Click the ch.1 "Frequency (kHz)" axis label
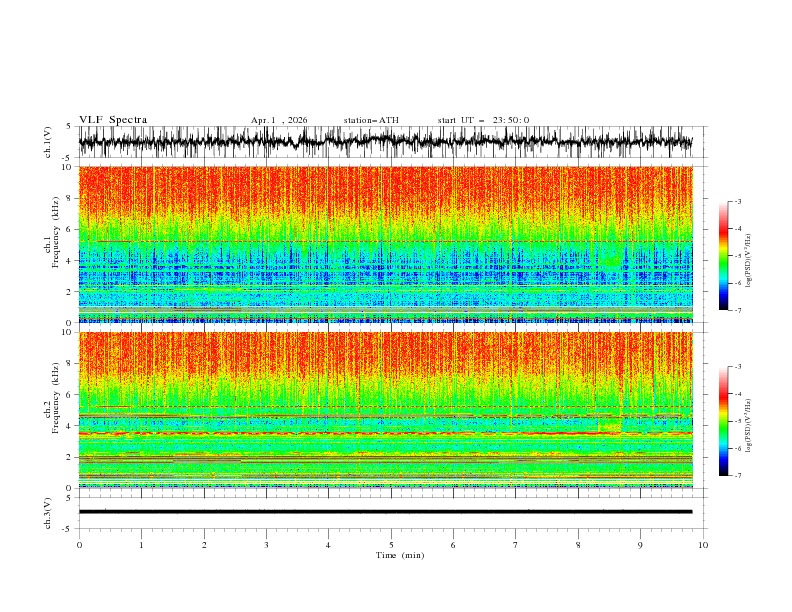 (56, 232)
